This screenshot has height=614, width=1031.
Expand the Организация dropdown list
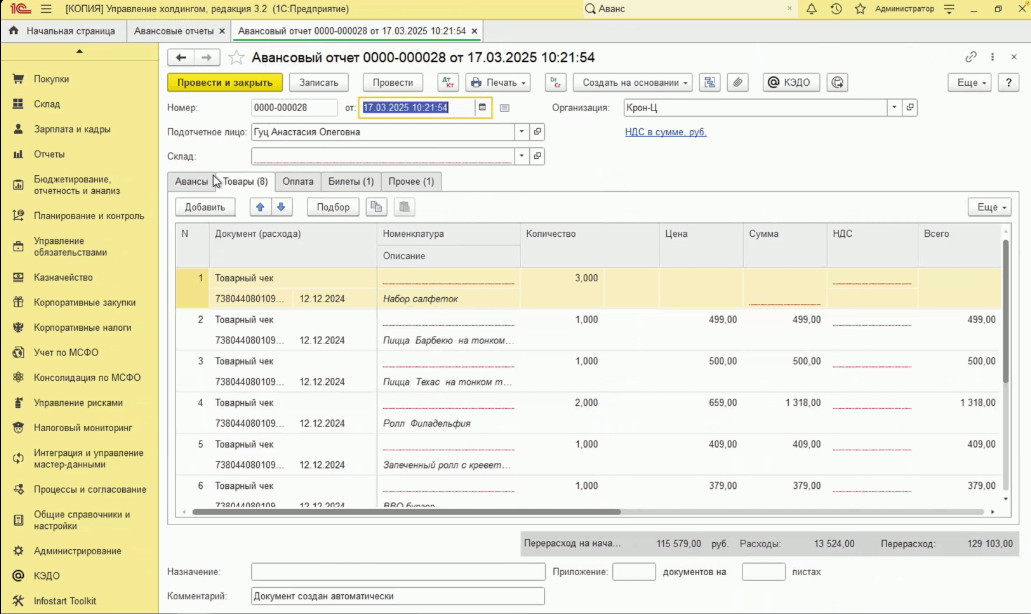click(893, 108)
